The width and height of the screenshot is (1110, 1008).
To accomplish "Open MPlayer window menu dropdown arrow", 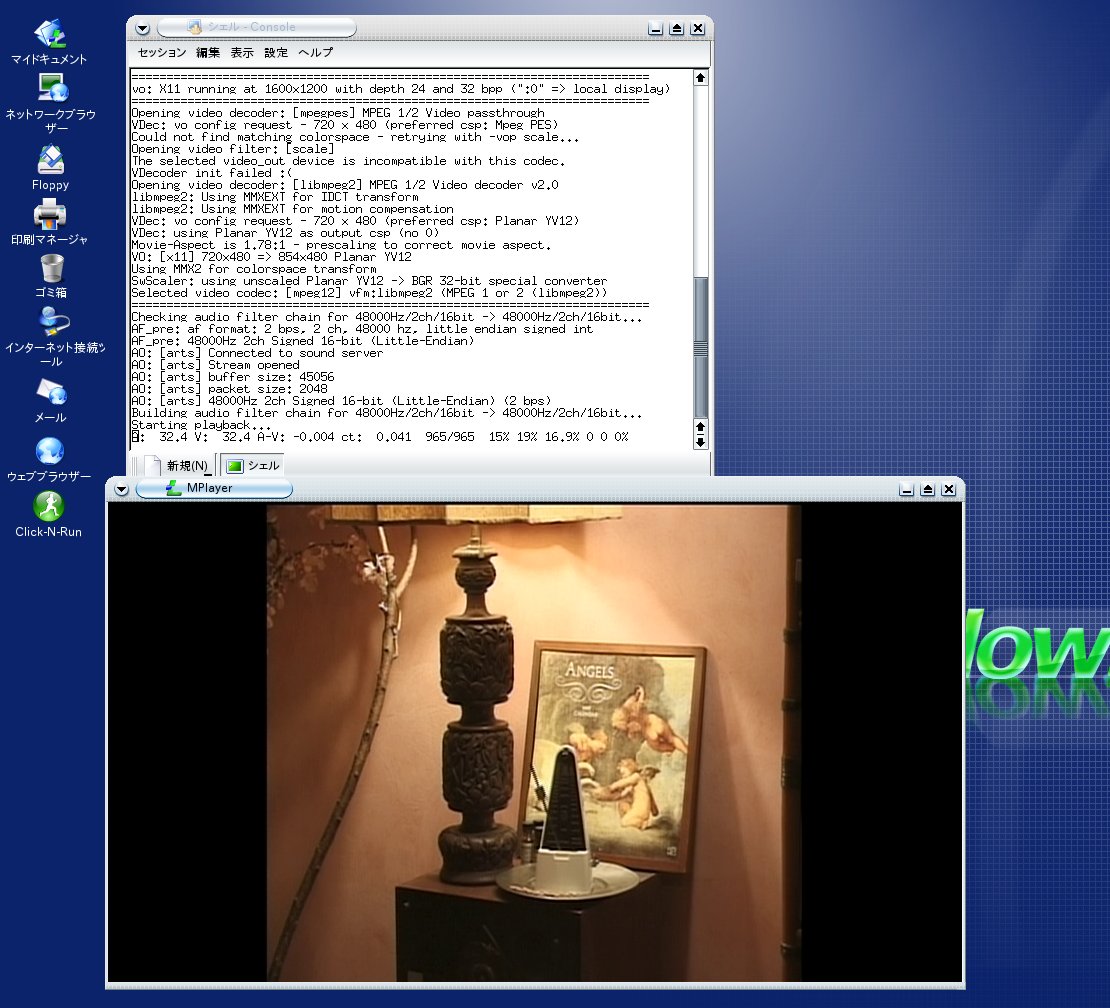I will [x=121, y=489].
